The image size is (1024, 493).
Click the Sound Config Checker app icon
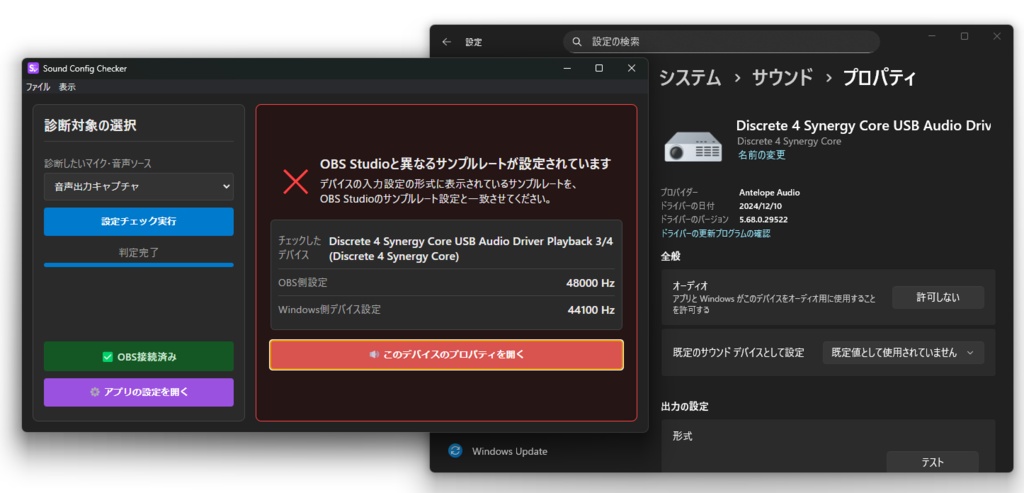tap(33, 68)
